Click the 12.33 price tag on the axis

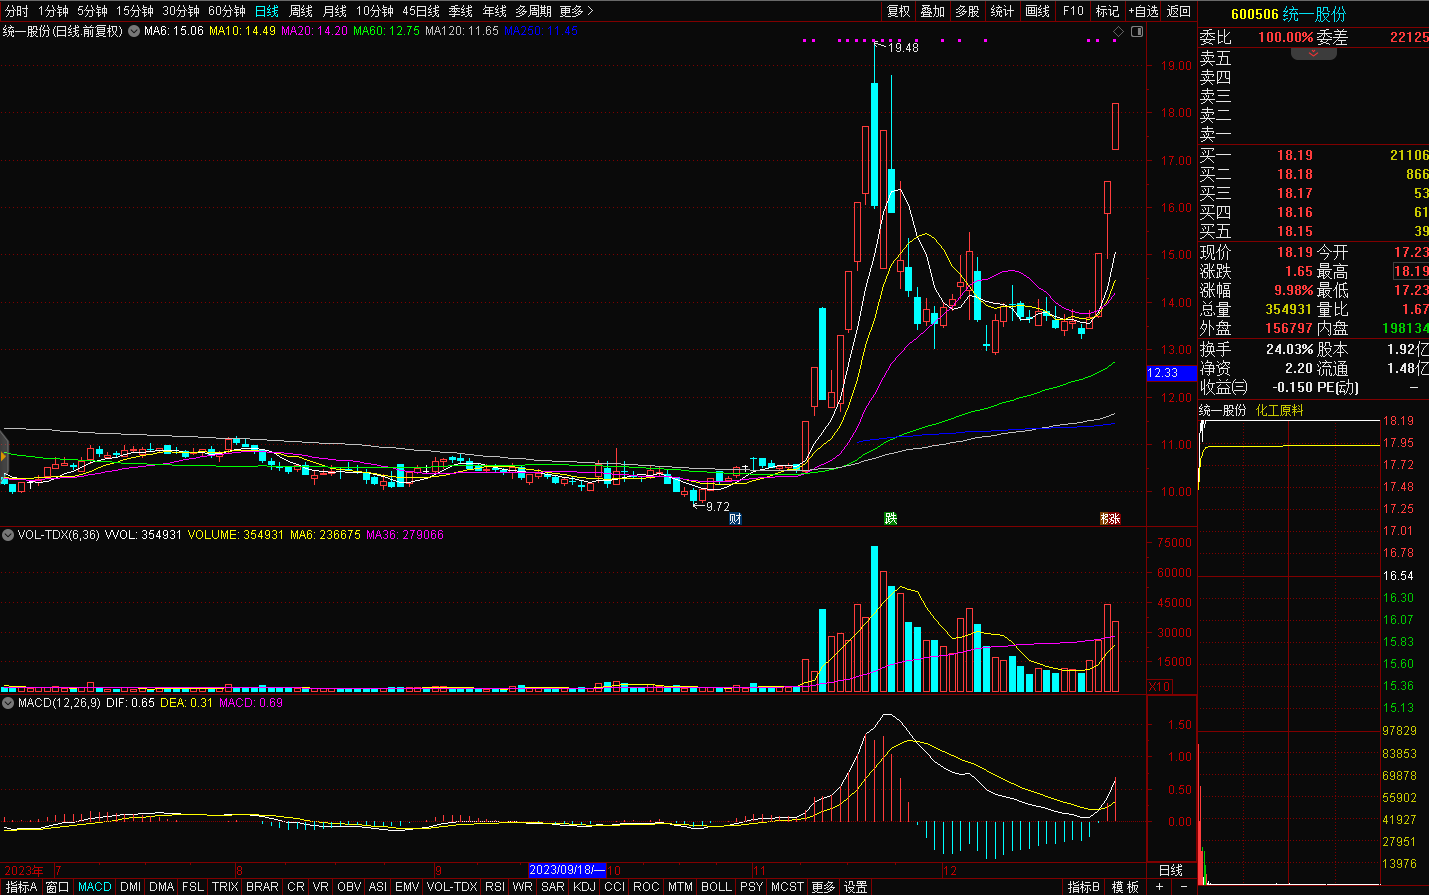point(1172,373)
